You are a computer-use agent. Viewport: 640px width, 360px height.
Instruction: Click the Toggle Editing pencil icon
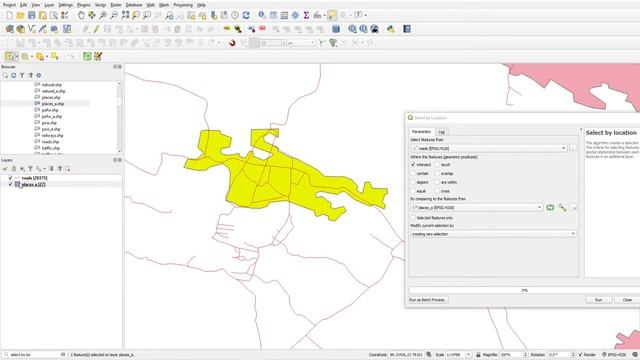pos(96,29)
